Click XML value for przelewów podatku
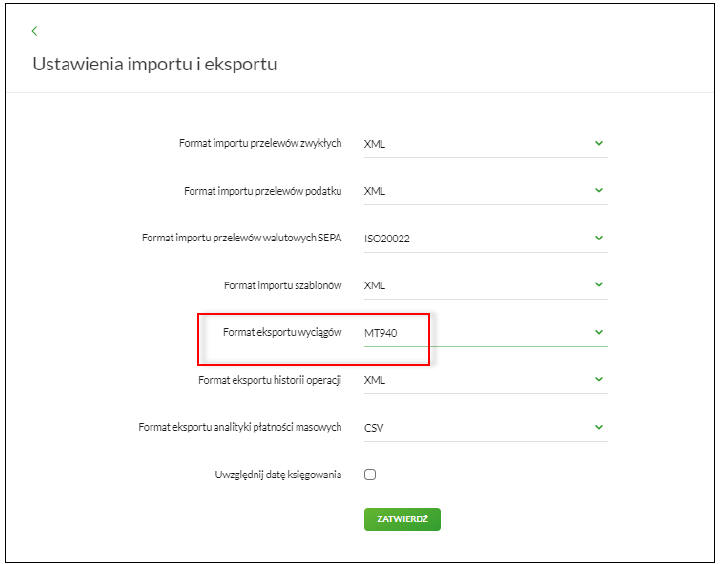720x564 pixels. pyautogui.click(x=374, y=191)
